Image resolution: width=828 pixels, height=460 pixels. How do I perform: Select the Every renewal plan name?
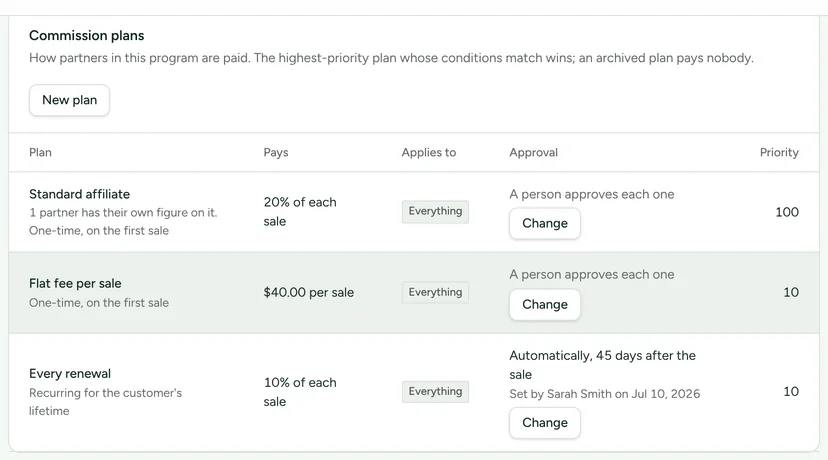click(x=70, y=373)
